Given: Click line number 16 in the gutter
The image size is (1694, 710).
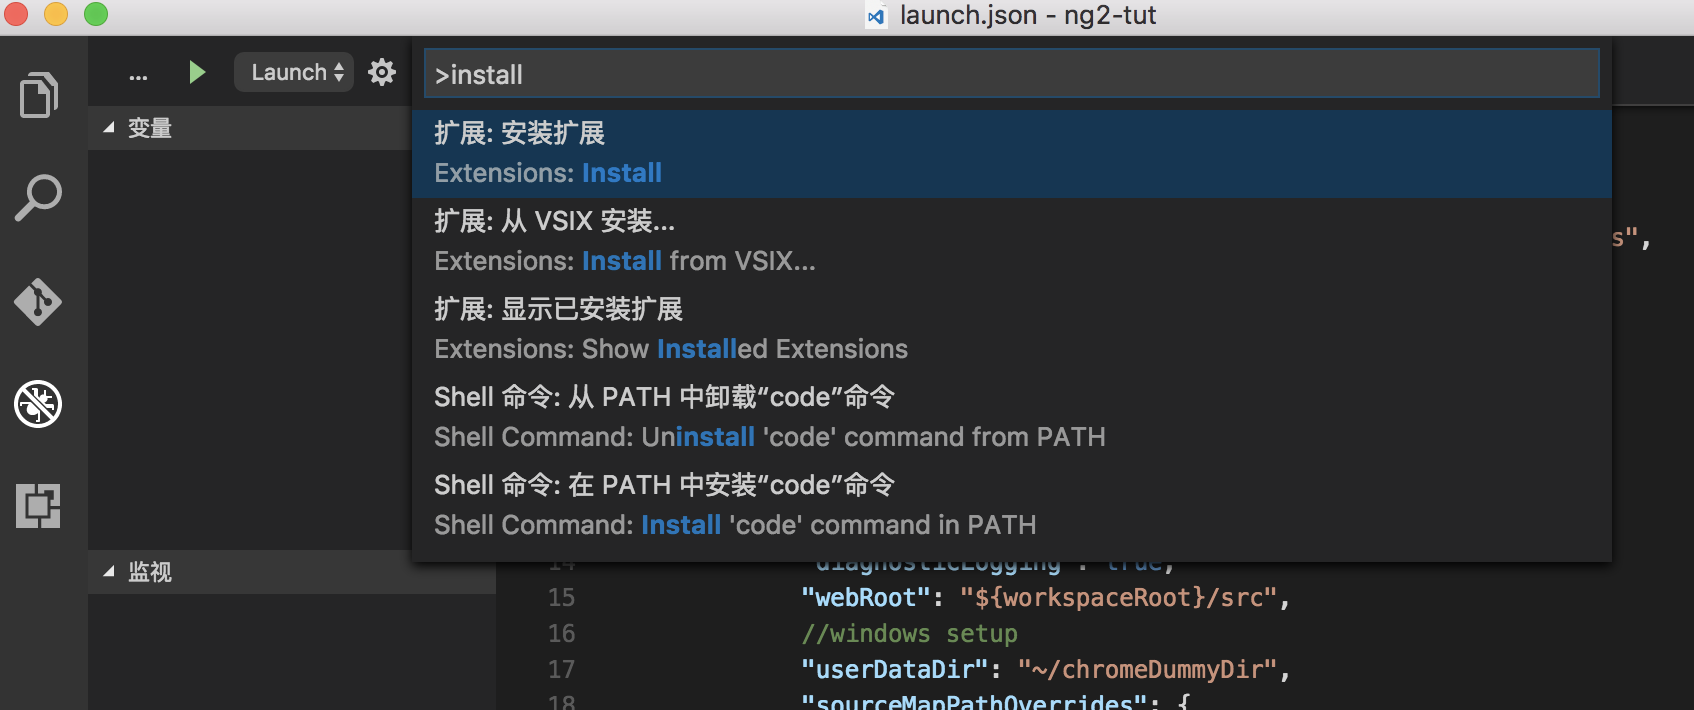Looking at the screenshot, I should [x=561, y=634].
